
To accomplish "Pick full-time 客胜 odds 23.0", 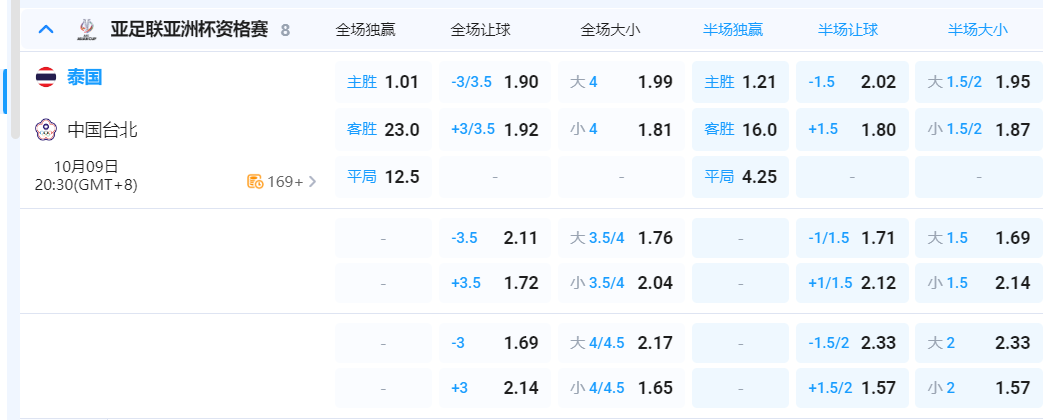I will [383, 129].
